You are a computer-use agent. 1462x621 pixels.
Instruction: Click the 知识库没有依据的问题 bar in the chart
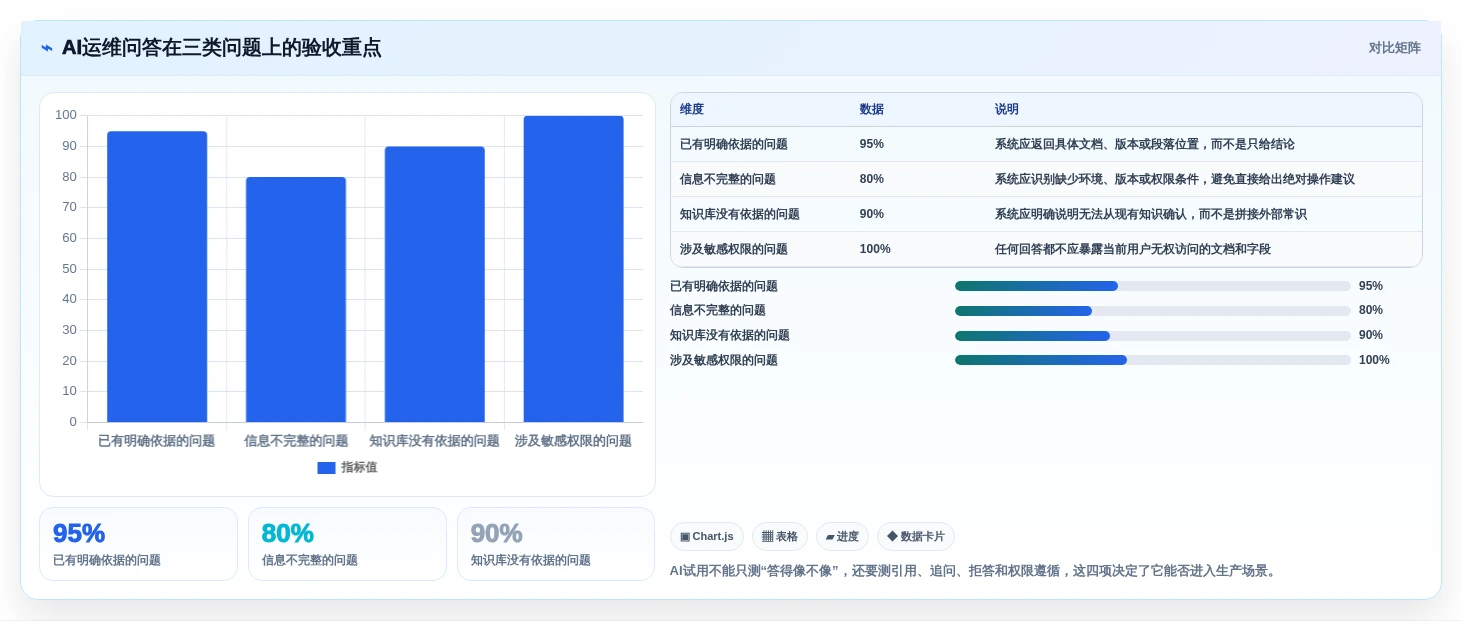pos(434,284)
